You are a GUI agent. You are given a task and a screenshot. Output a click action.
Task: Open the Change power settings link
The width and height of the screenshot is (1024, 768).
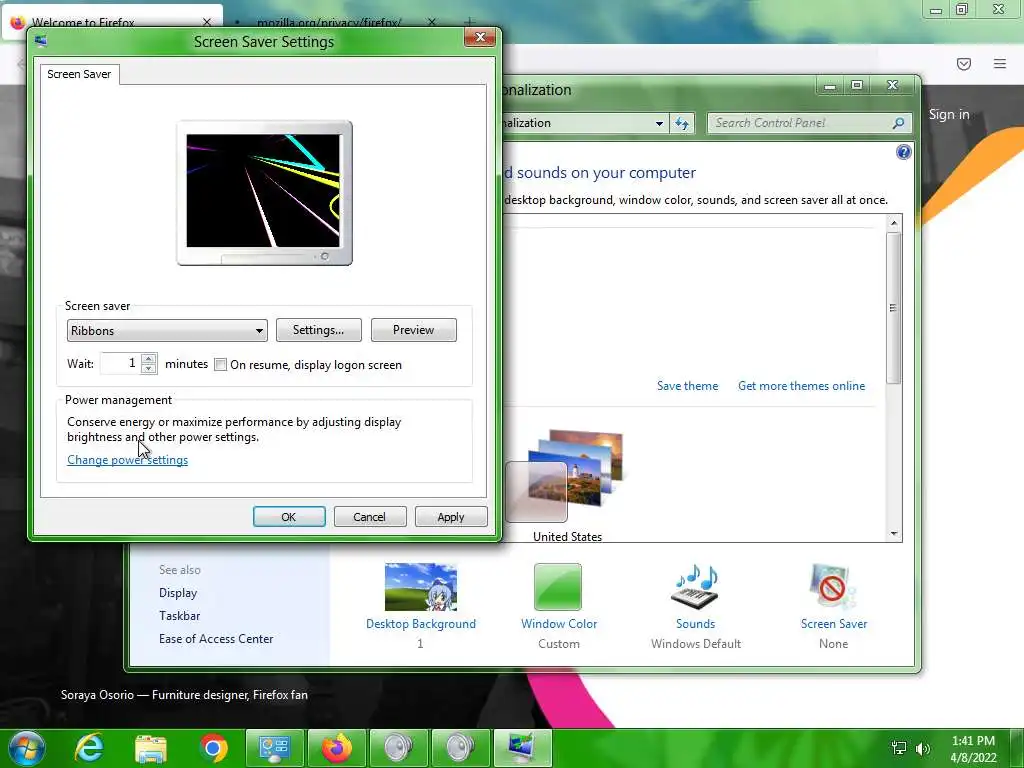coord(127,460)
